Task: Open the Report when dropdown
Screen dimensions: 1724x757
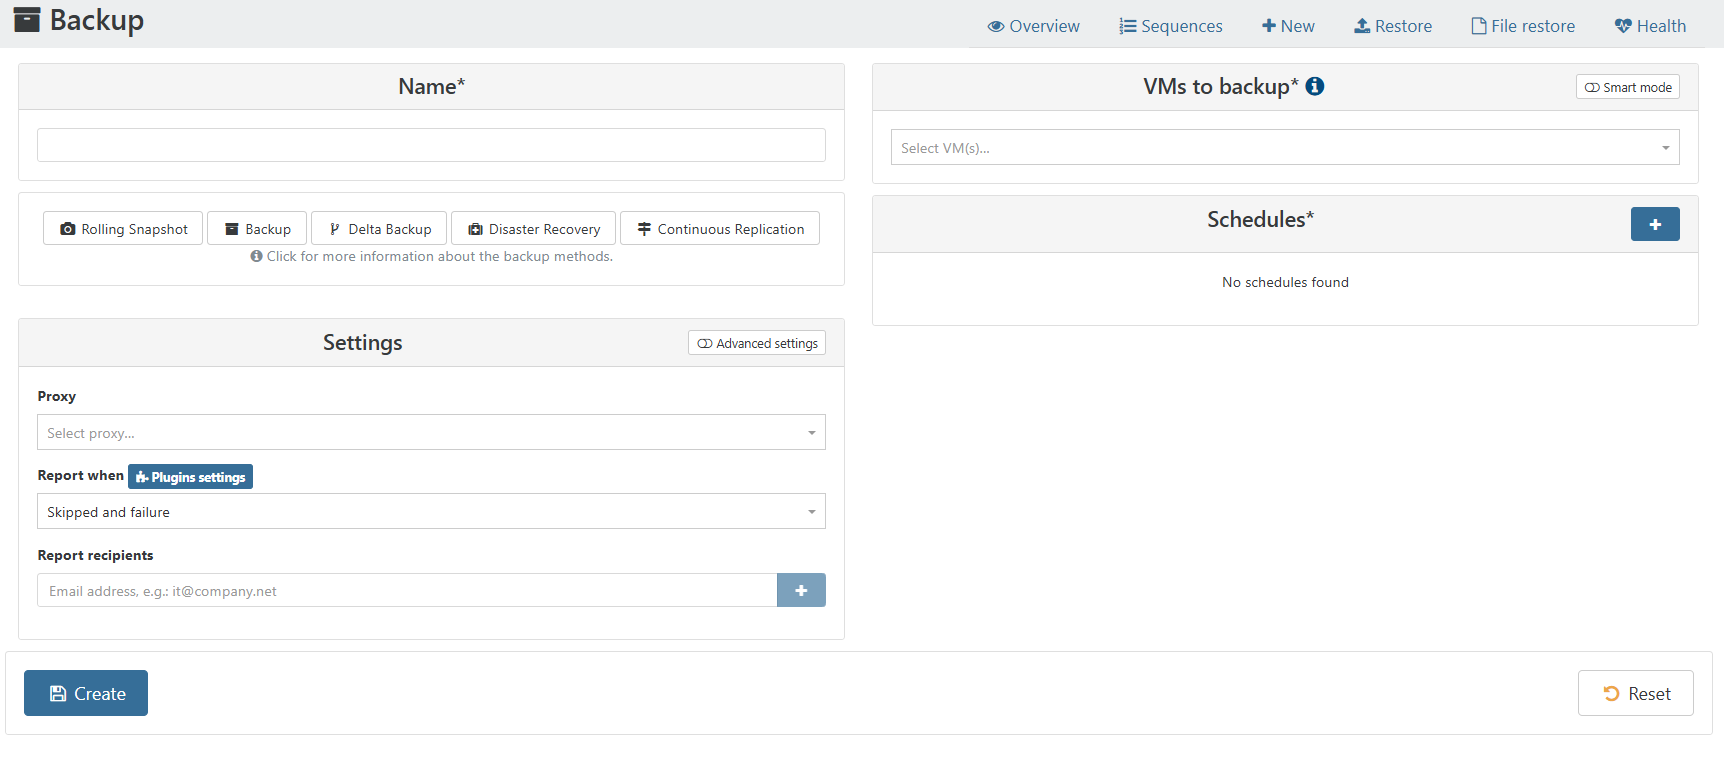Action: click(x=431, y=512)
